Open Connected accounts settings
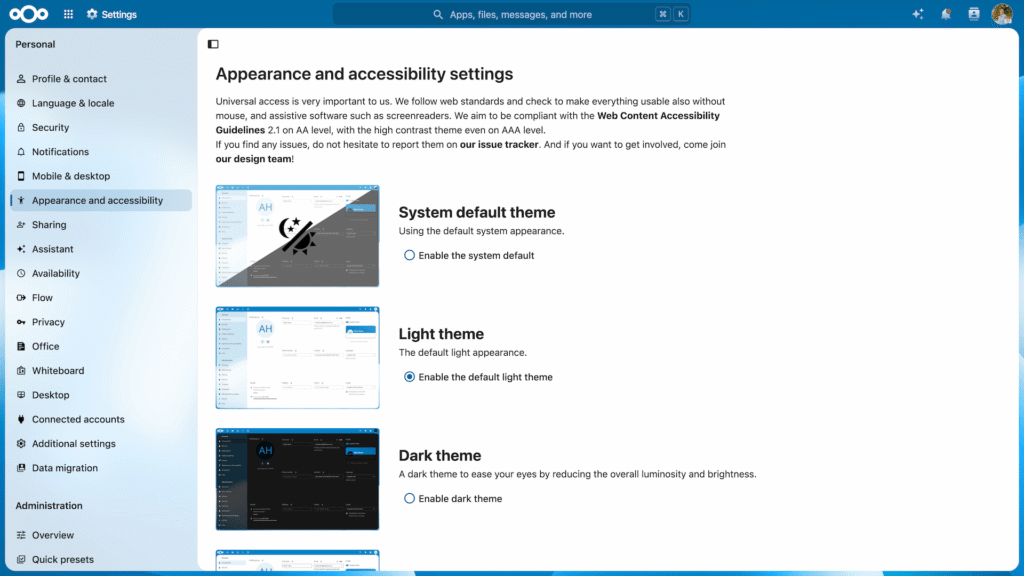 coord(101,419)
